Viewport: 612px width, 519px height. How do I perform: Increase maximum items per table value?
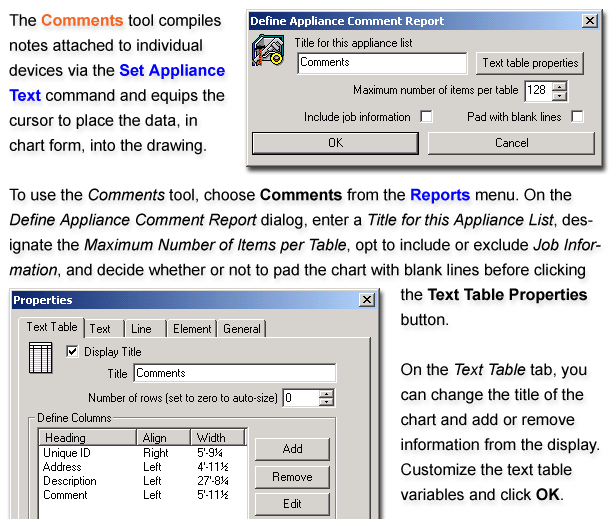point(559,87)
